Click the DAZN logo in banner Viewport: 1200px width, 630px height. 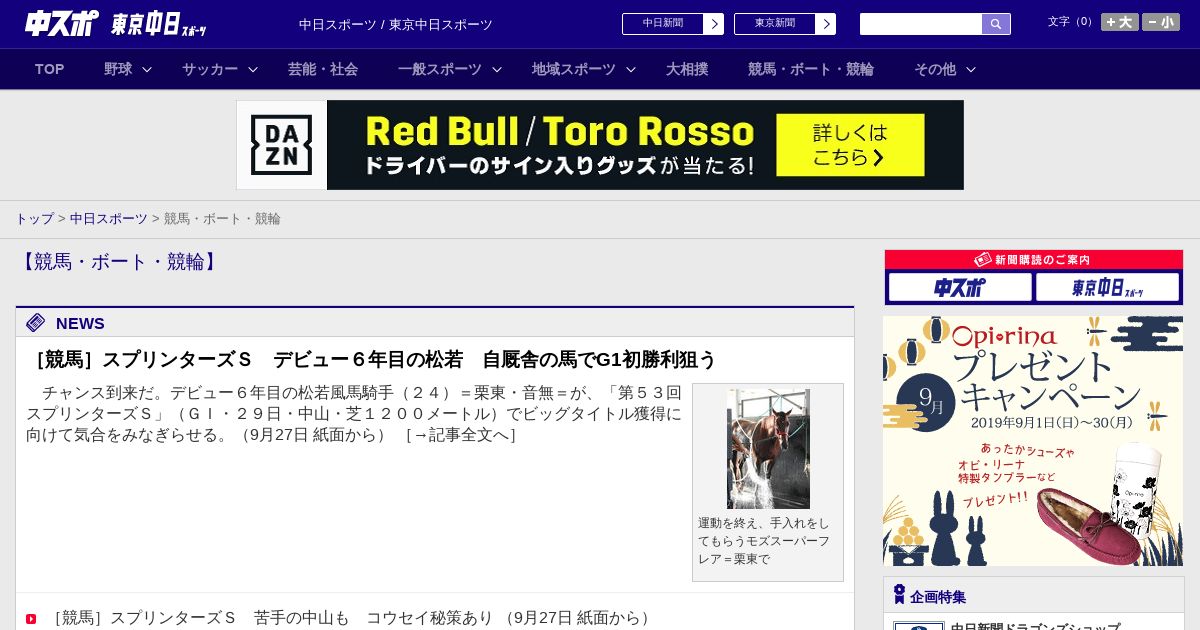[281, 145]
